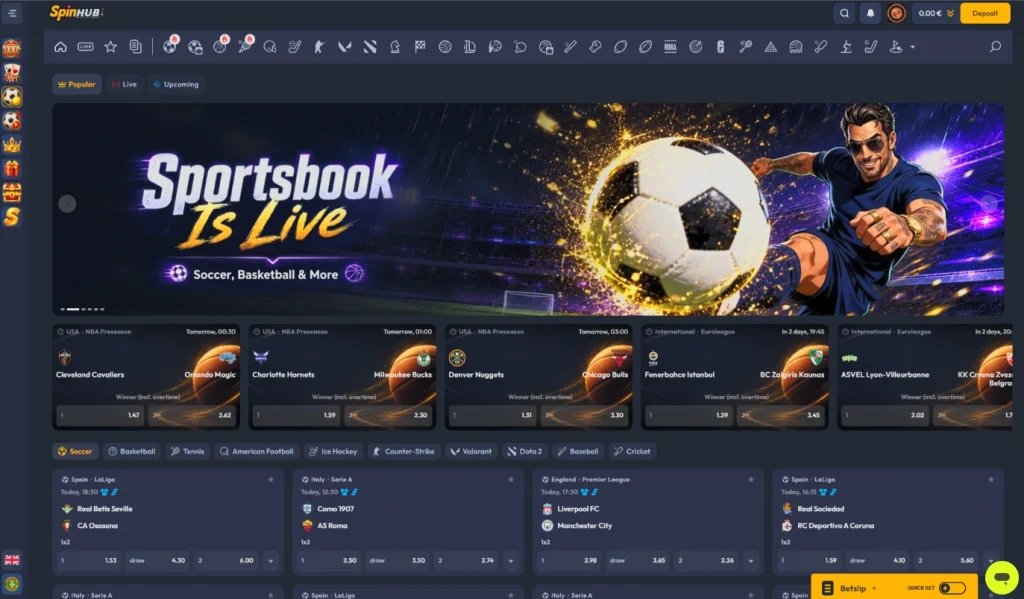Select the soccer sport icon with flame badge

pyautogui.click(x=170, y=46)
